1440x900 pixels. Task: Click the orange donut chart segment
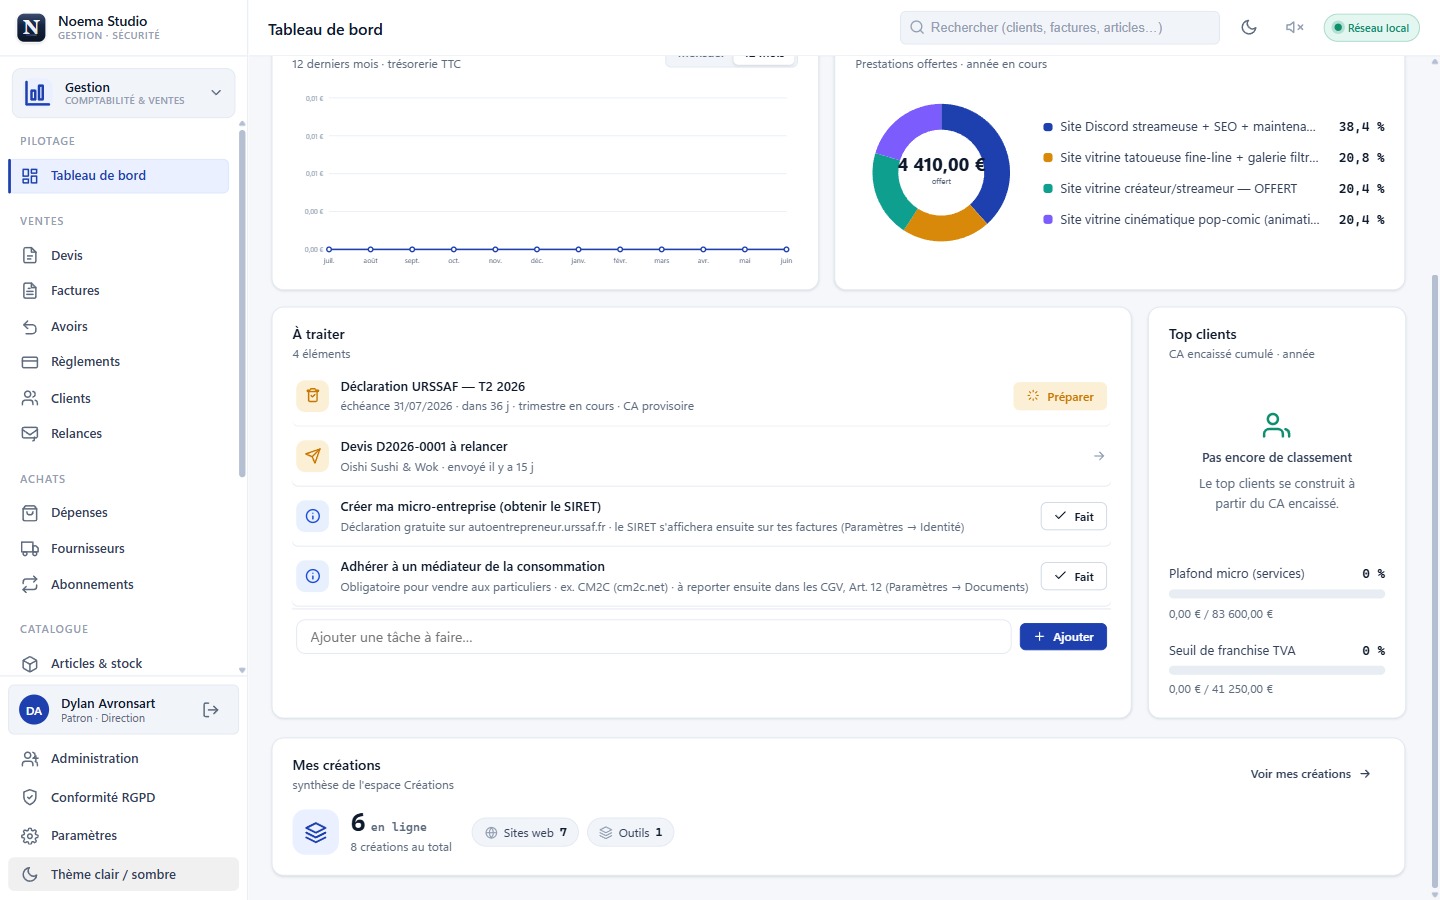coord(944,226)
